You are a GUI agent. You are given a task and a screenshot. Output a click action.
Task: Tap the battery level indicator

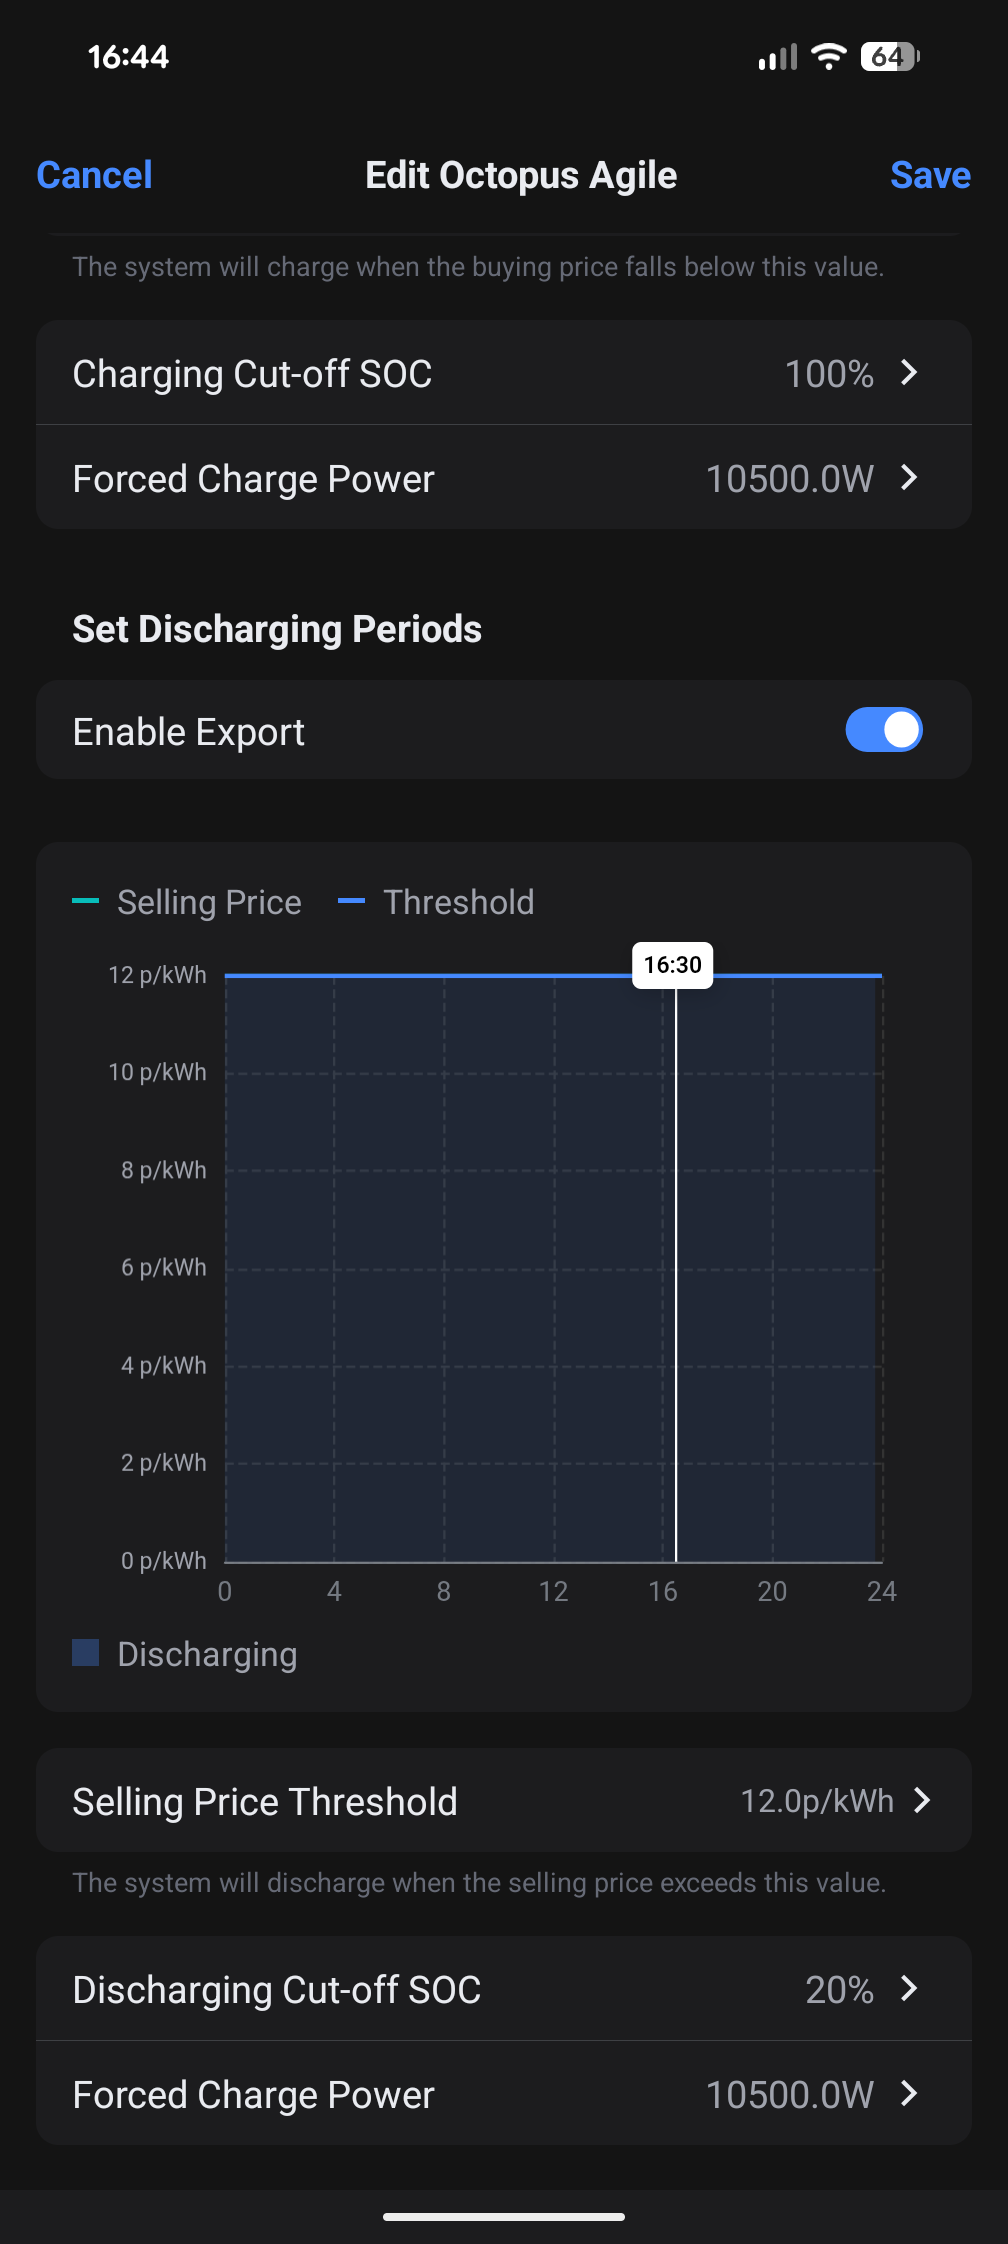pyautogui.click(x=889, y=57)
